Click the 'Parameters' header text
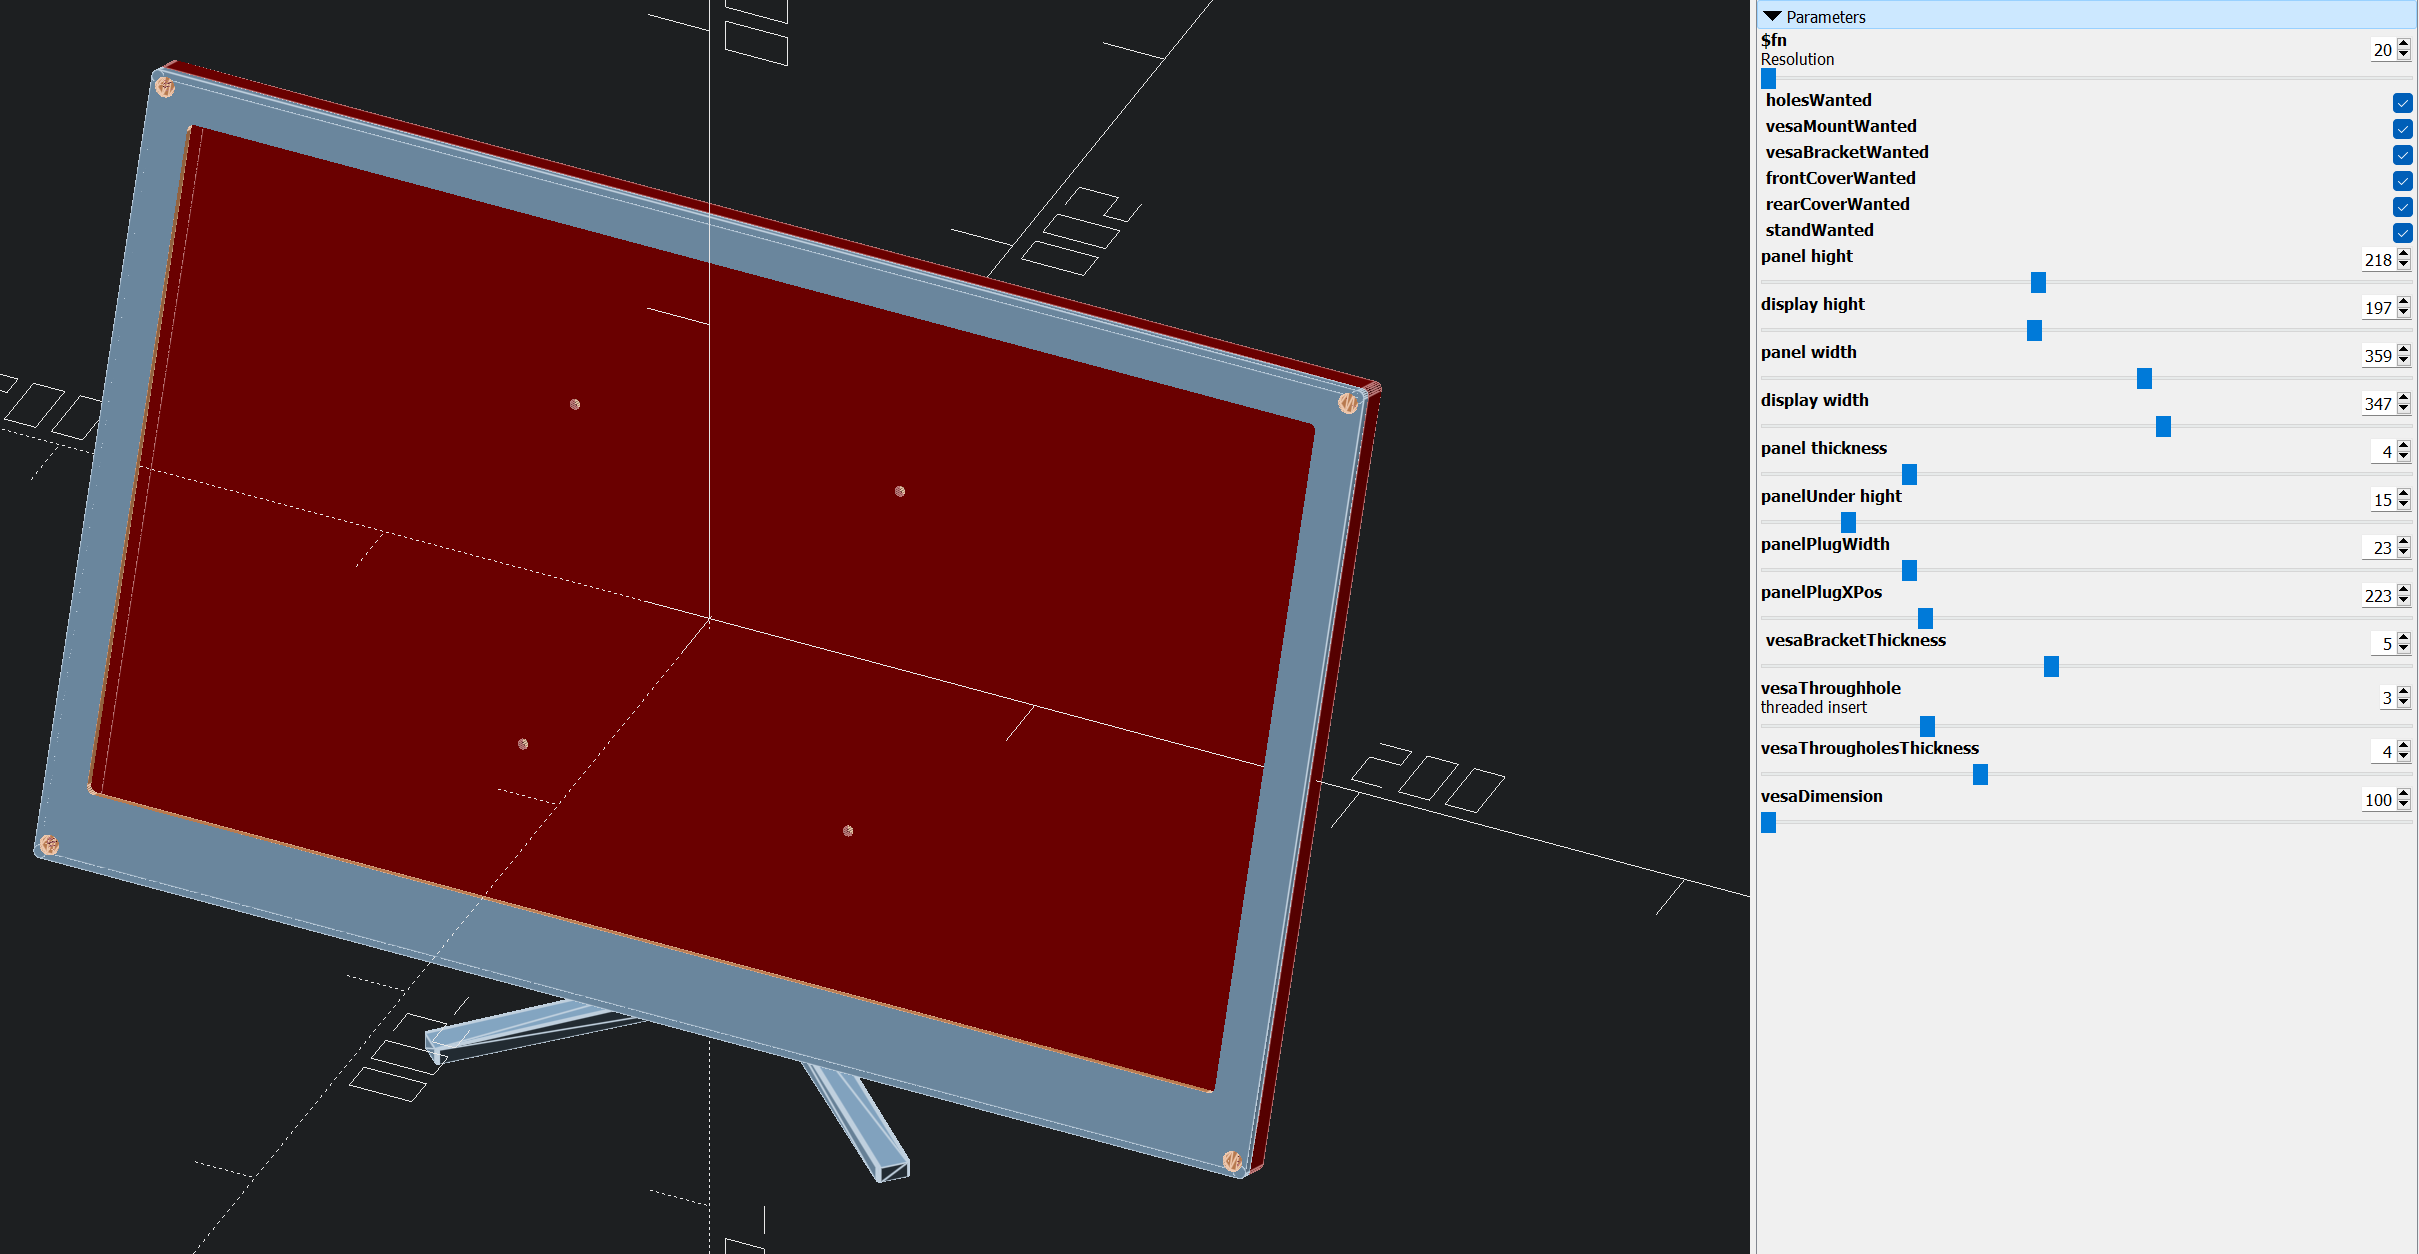 [x=1825, y=17]
